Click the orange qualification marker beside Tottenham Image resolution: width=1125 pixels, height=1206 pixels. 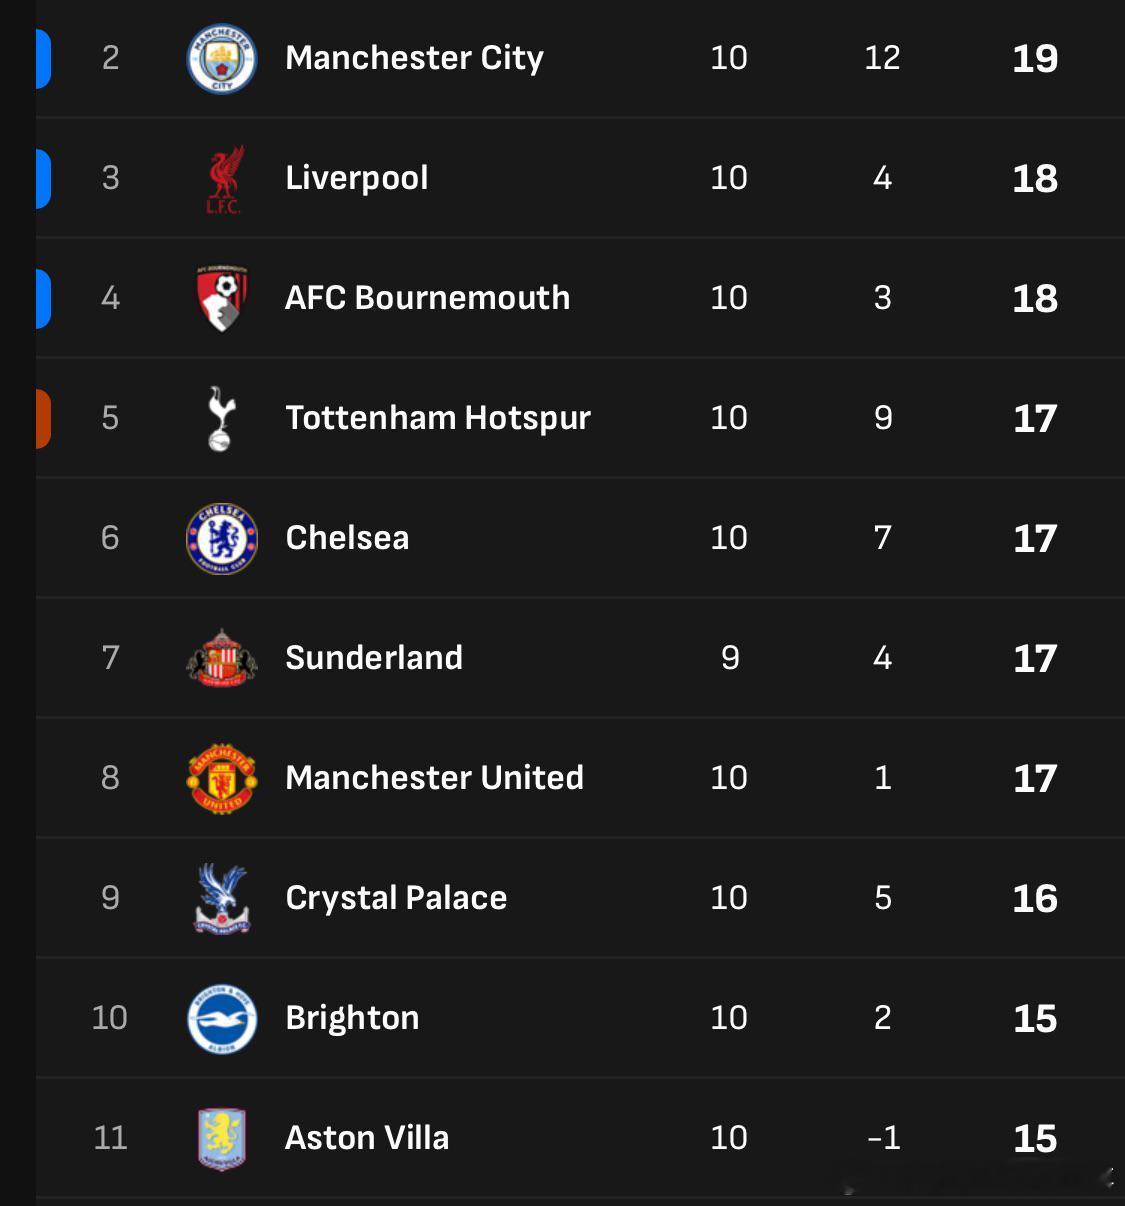[43, 418]
